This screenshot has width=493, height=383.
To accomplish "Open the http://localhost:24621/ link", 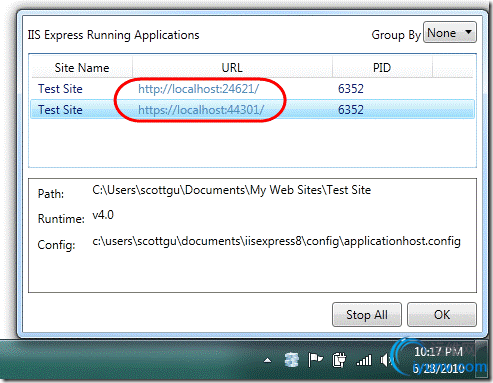I will click(198, 89).
